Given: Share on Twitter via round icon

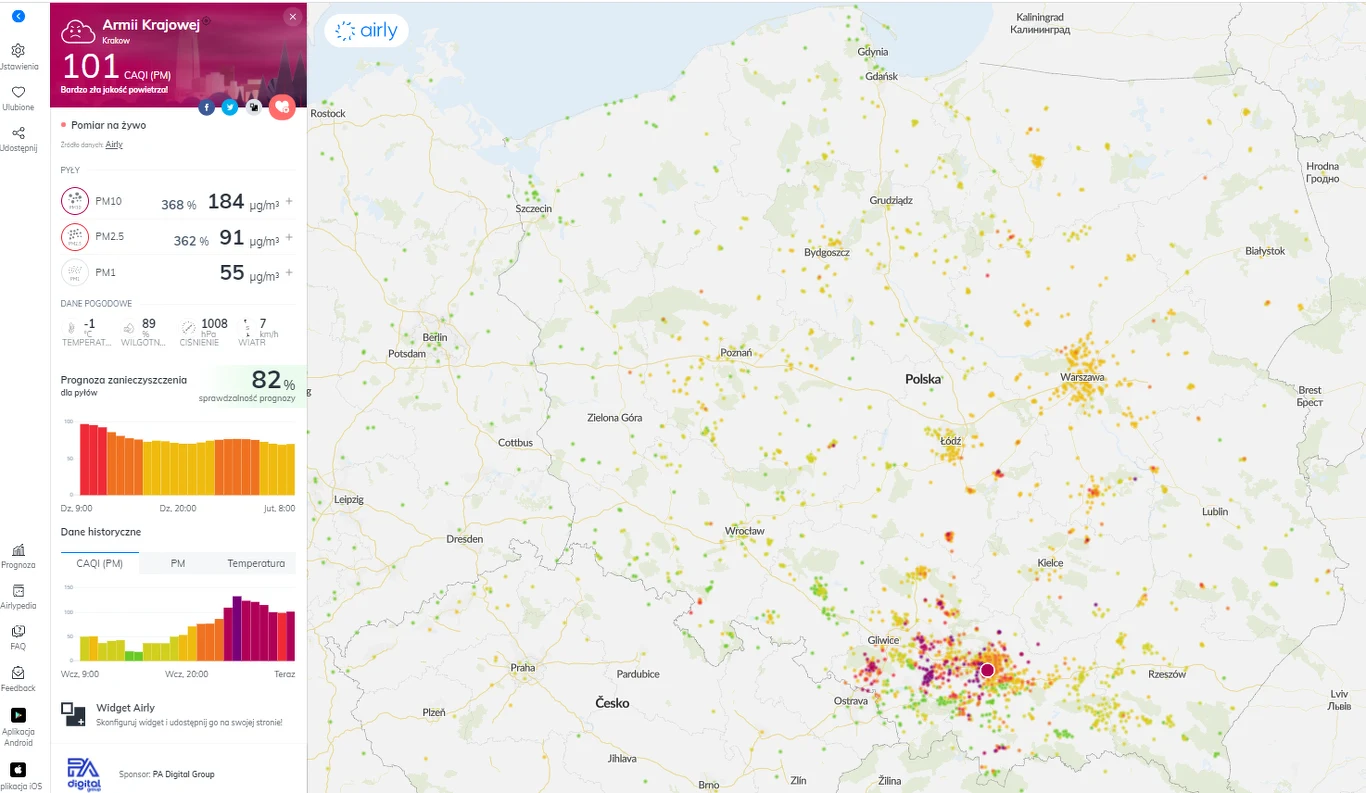Looking at the screenshot, I should click(230, 107).
